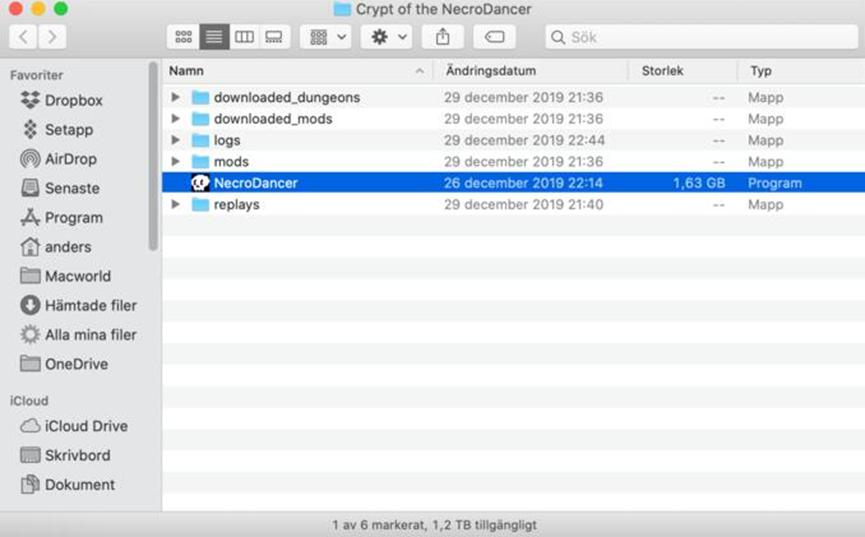Expand the downloaded_dungeons folder

coord(176,98)
